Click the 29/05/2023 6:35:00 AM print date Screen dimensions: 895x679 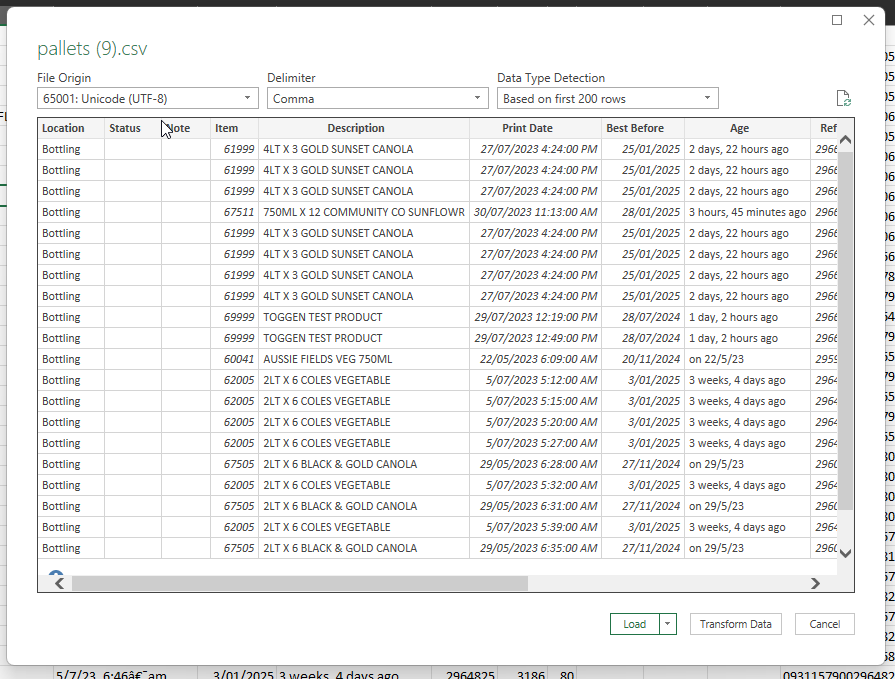[535, 548]
